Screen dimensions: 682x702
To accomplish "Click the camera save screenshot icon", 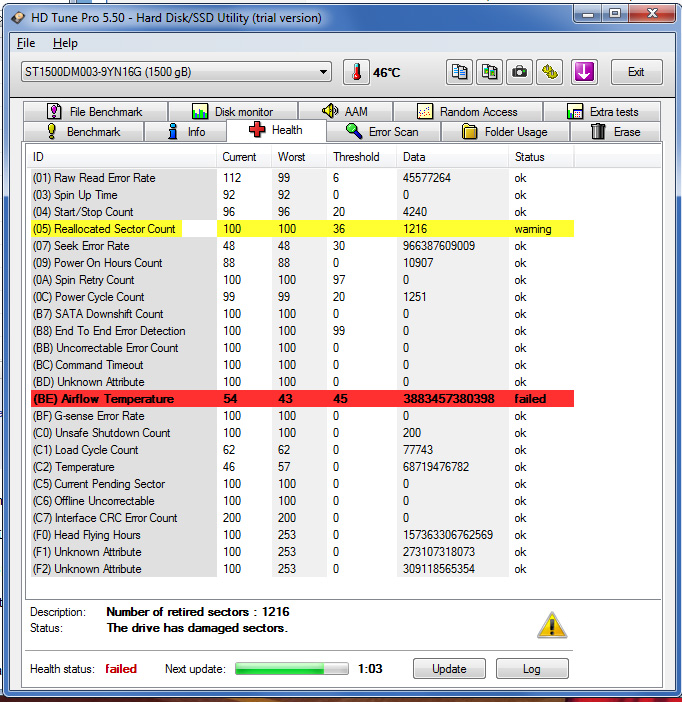I will click(519, 72).
